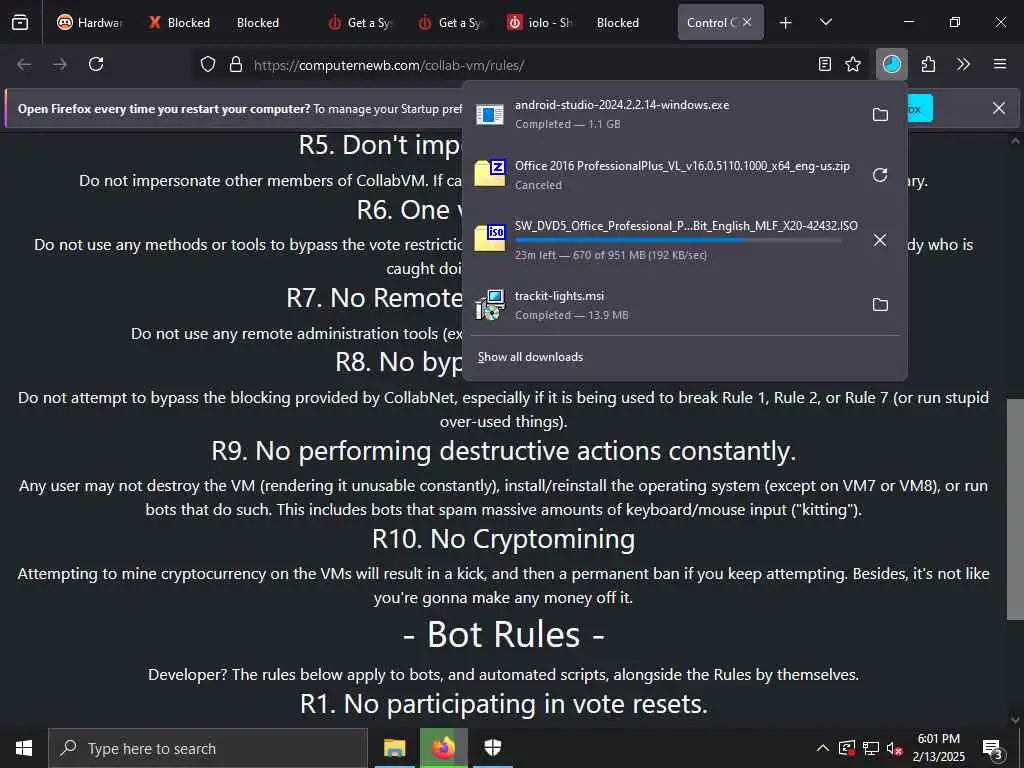Open a new tab with plus button
Image resolution: width=1024 pixels, height=768 pixels.
[786, 23]
